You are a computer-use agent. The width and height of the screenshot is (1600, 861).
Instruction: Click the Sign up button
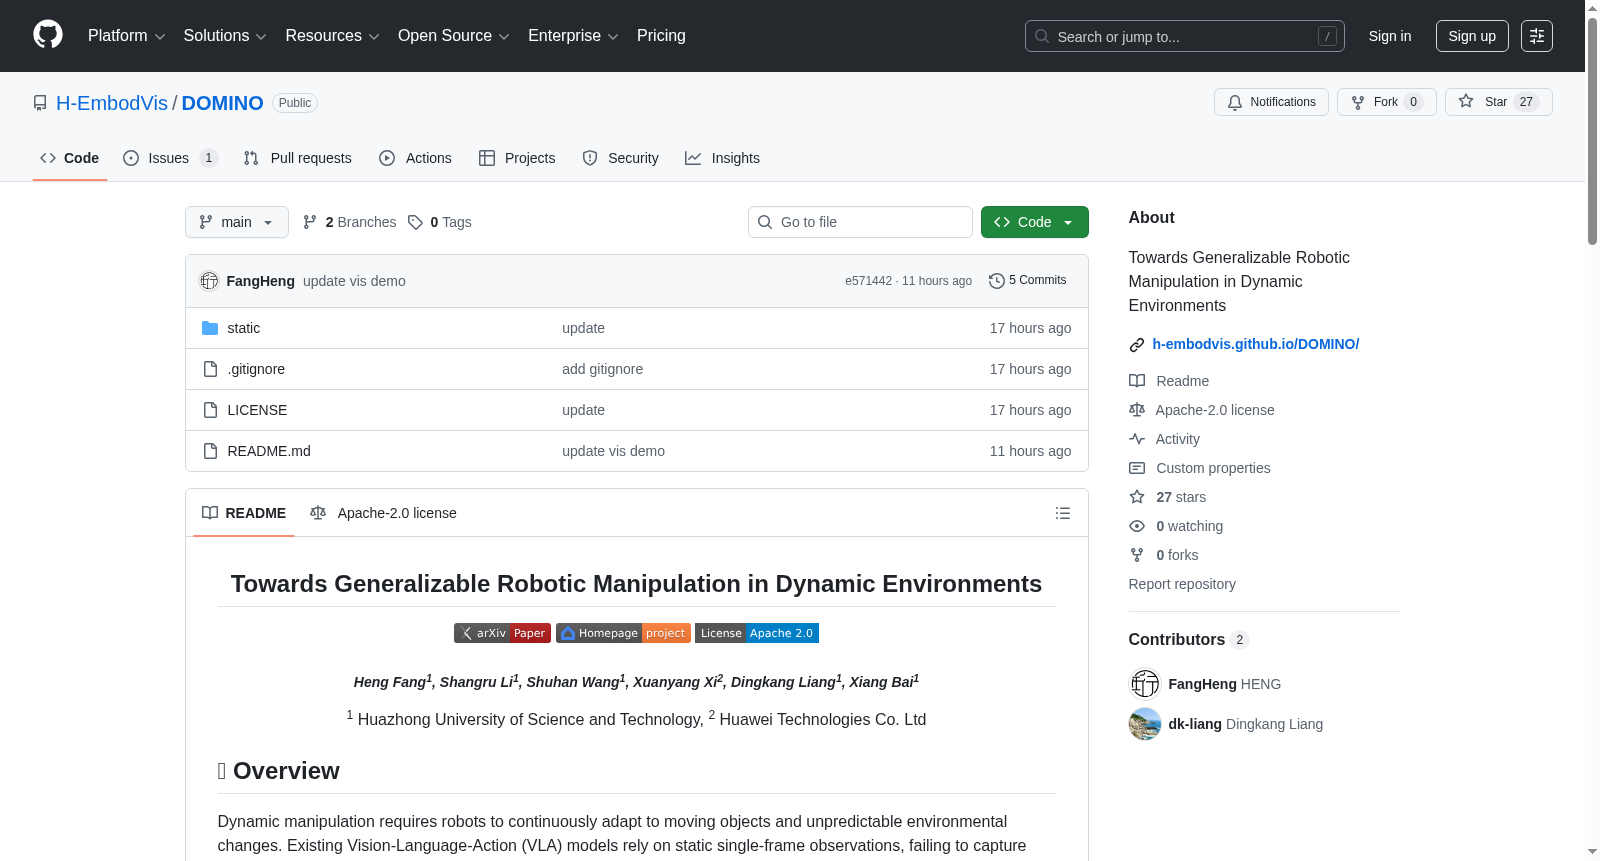1472,36
